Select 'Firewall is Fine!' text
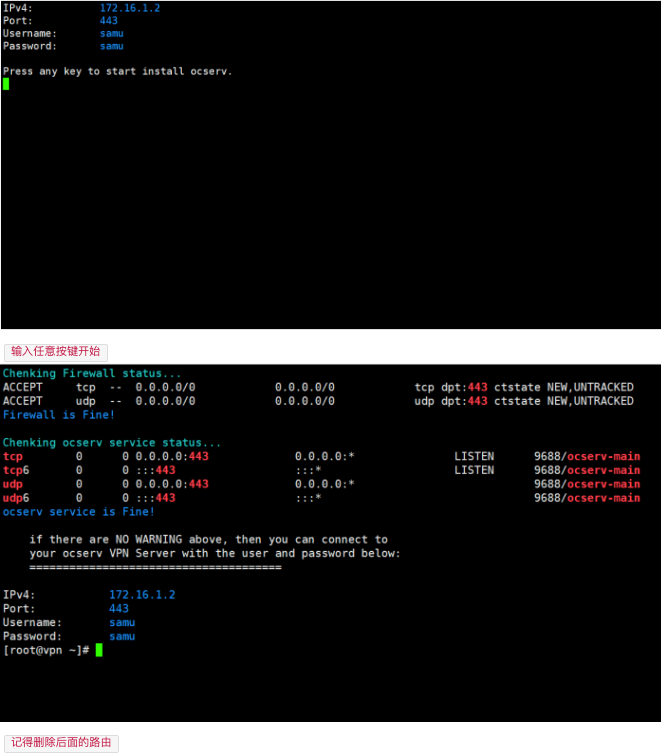This screenshot has width=661, height=754. pos(59,415)
